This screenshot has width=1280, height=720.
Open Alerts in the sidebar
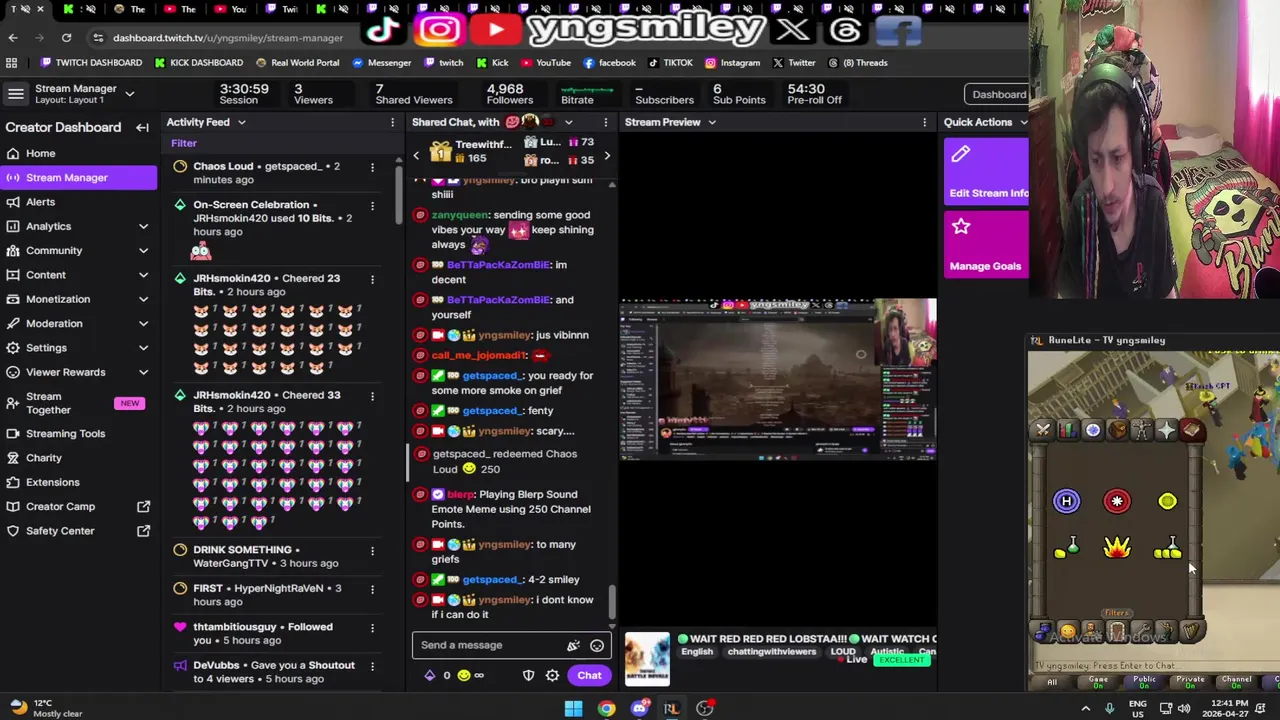point(78,202)
